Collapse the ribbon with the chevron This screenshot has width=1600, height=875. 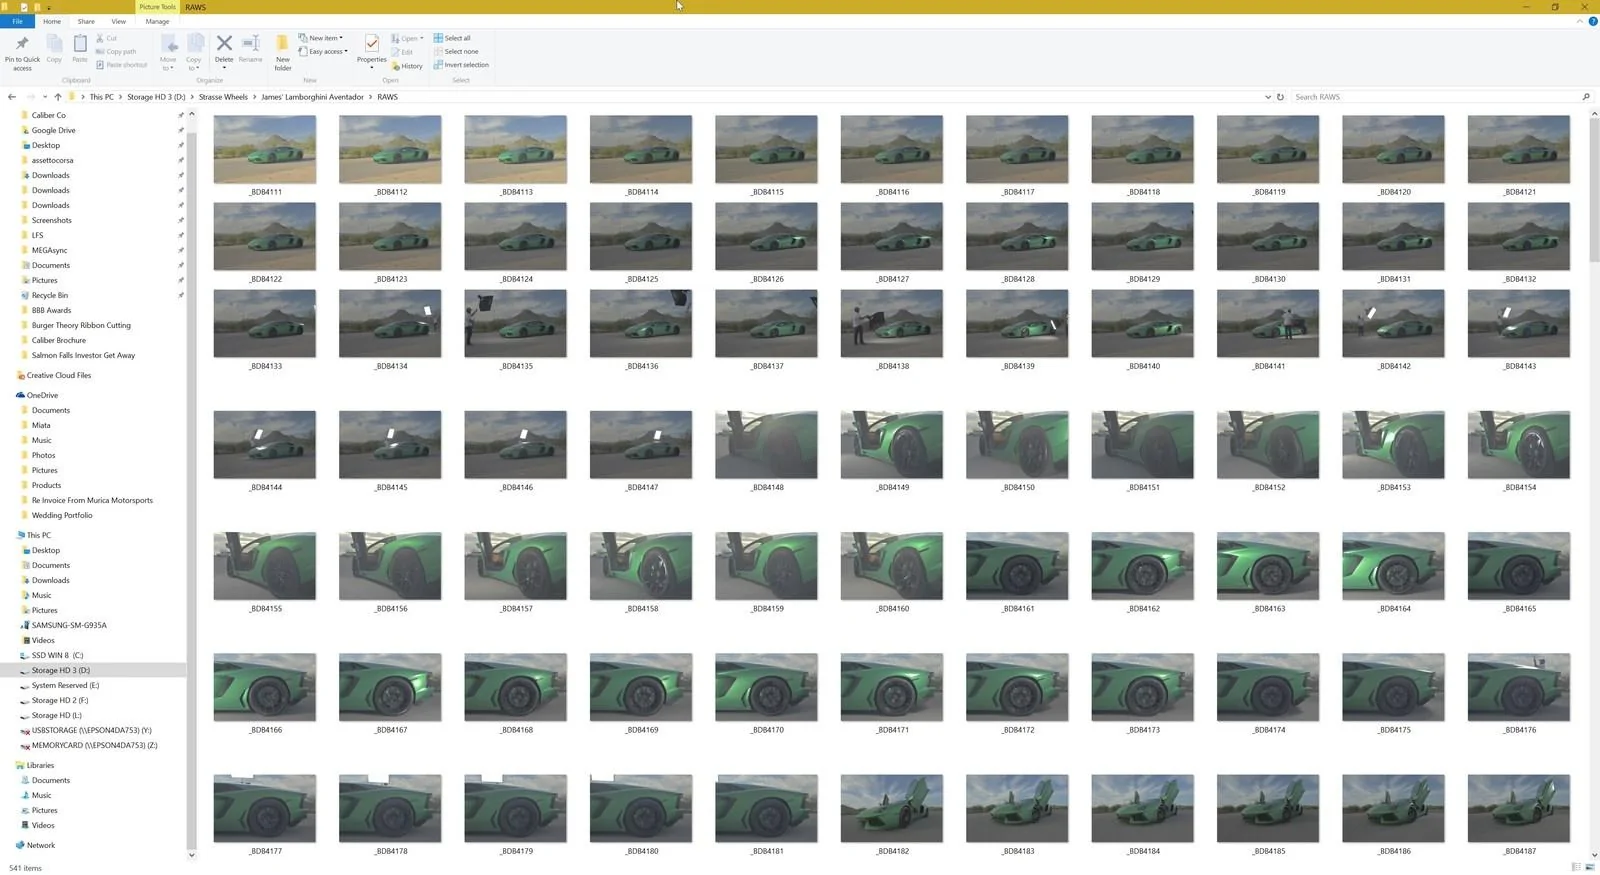(1581, 21)
